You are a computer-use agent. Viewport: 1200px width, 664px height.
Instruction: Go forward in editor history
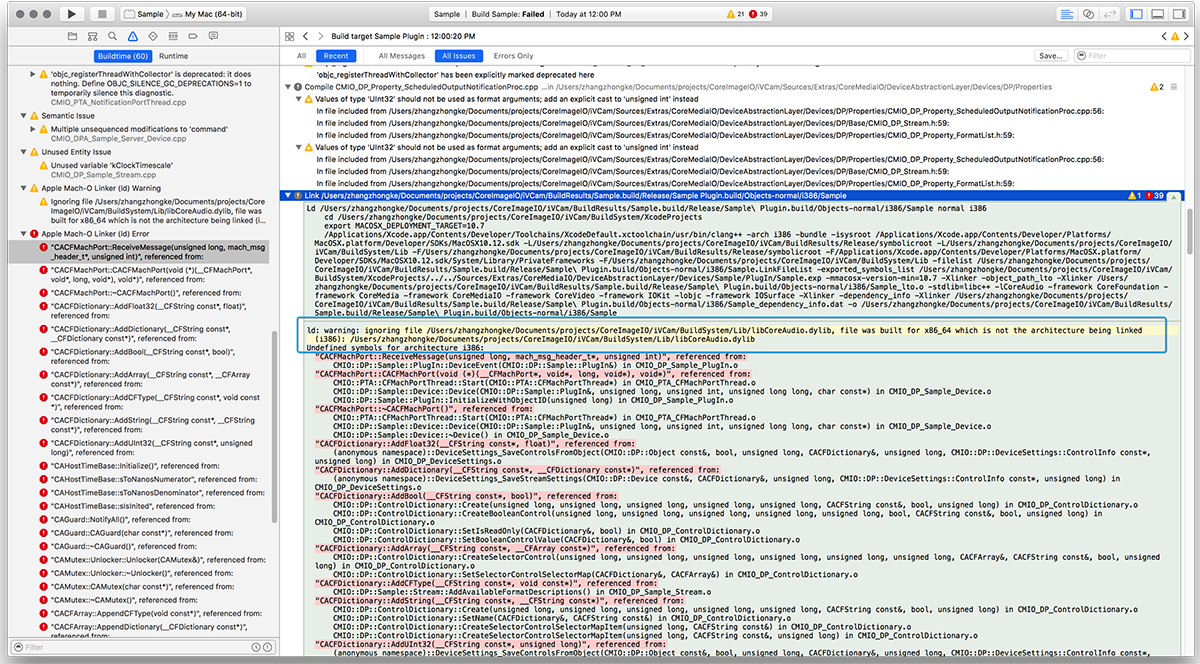tap(321, 35)
